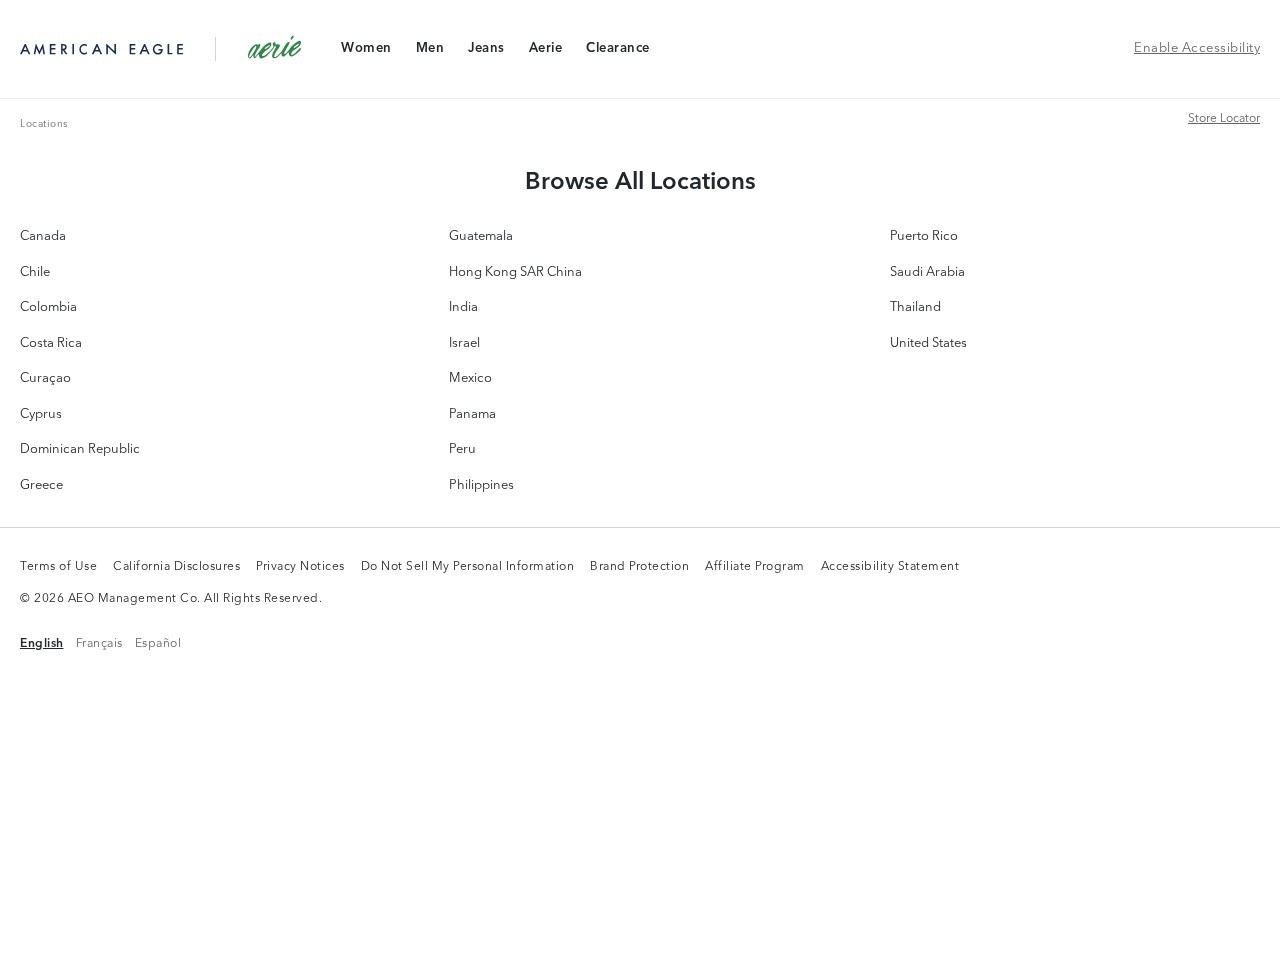
Task: View Privacy Notices
Action: [300, 566]
